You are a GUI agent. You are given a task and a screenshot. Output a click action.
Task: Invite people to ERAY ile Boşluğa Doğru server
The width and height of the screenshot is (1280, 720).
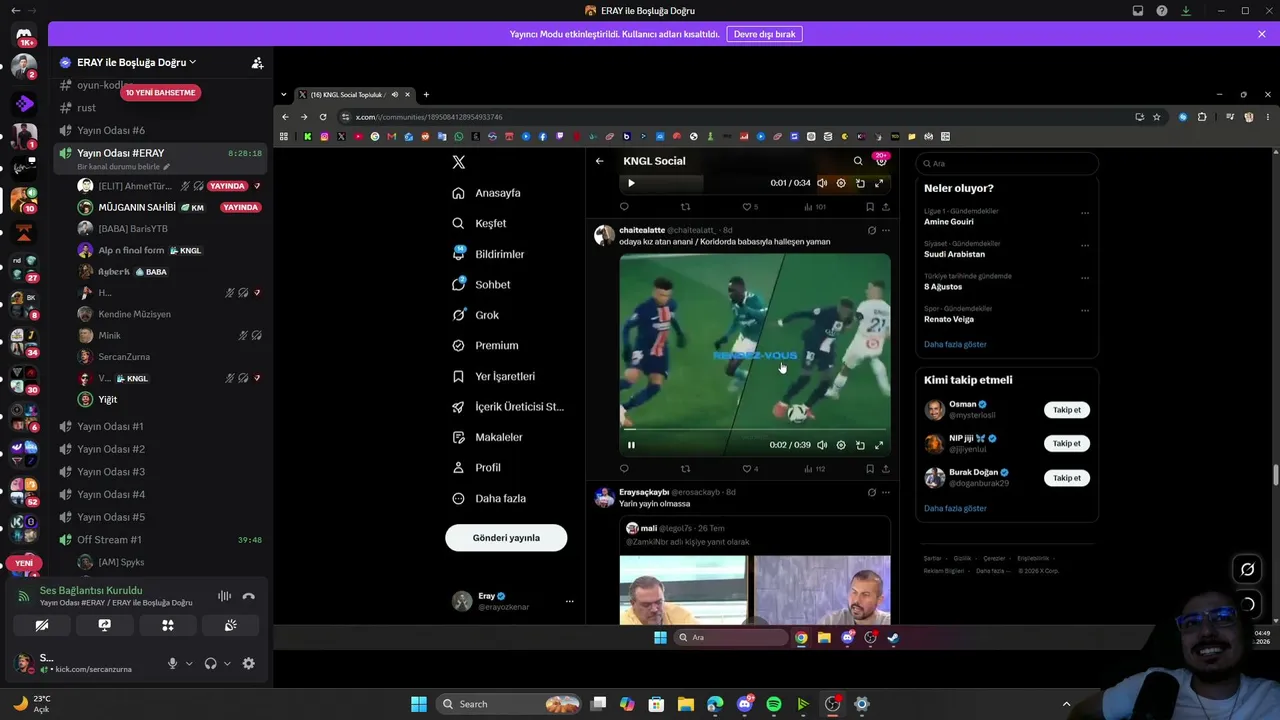coord(257,62)
